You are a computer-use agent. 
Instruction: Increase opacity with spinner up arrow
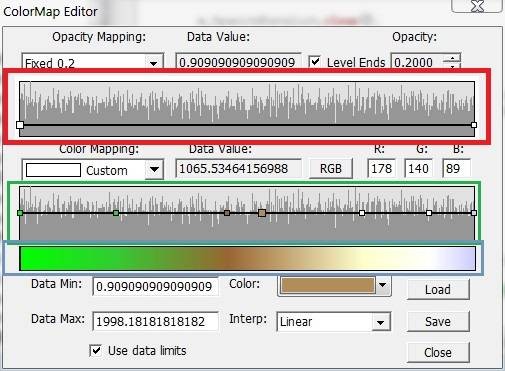452,59
